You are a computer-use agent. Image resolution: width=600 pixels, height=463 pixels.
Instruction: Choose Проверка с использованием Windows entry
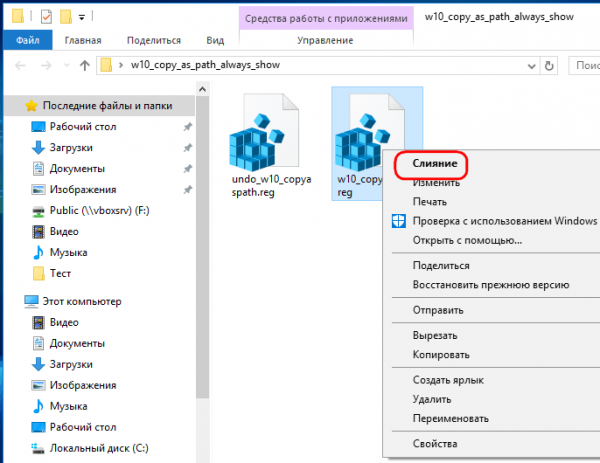(504, 221)
